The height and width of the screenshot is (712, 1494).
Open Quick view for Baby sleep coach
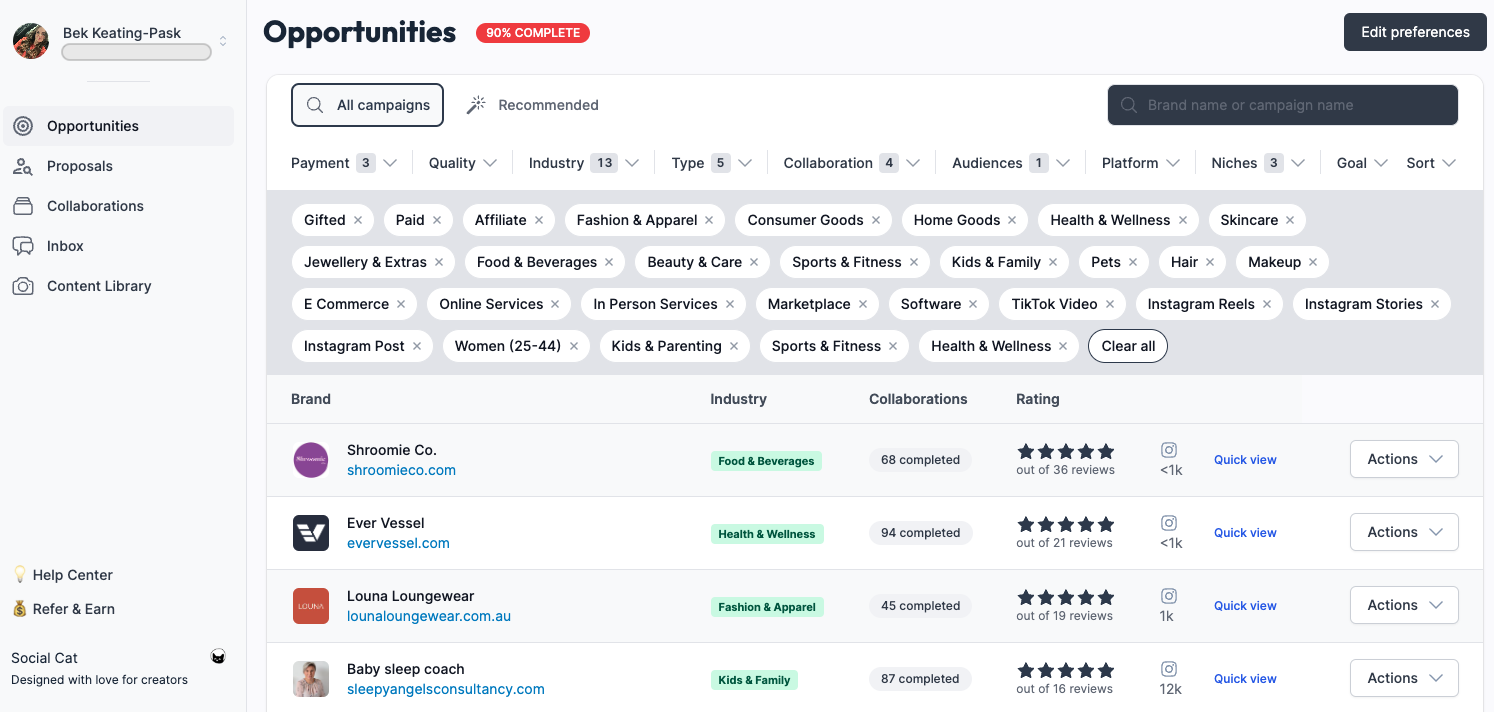[1245, 679]
